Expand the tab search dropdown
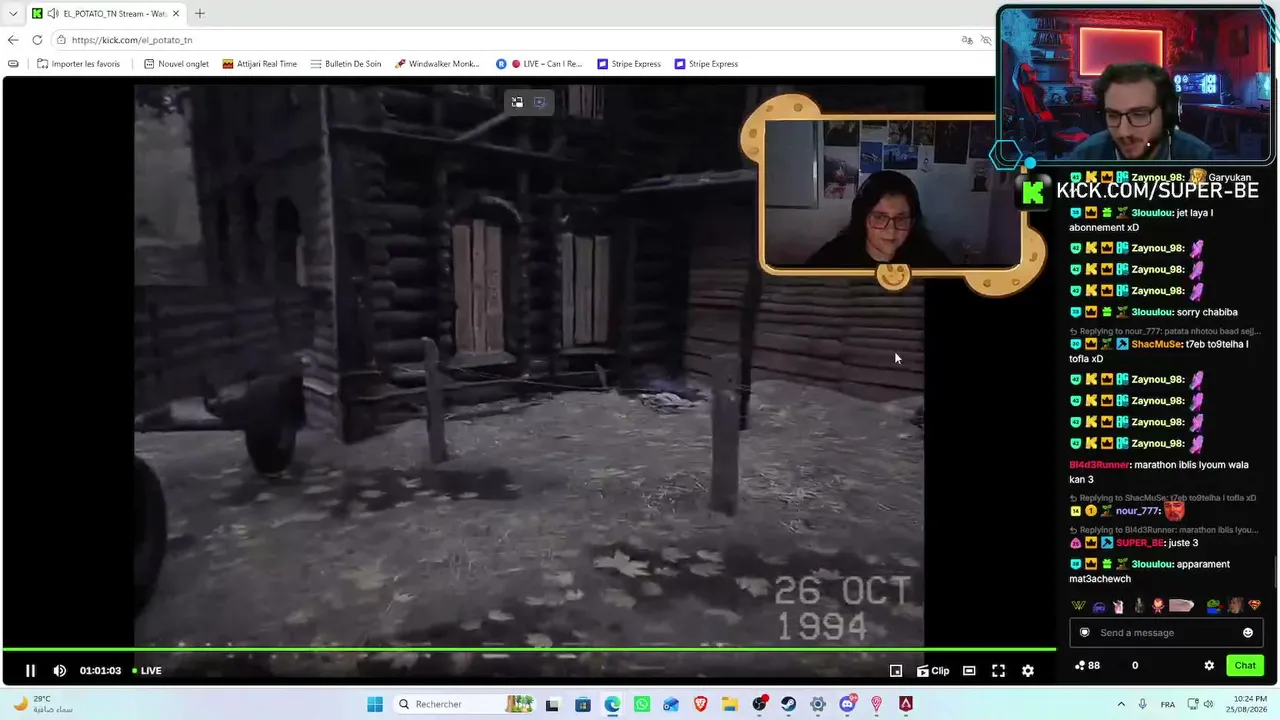This screenshot has height=720, width=1280. (x=13, y=14)
